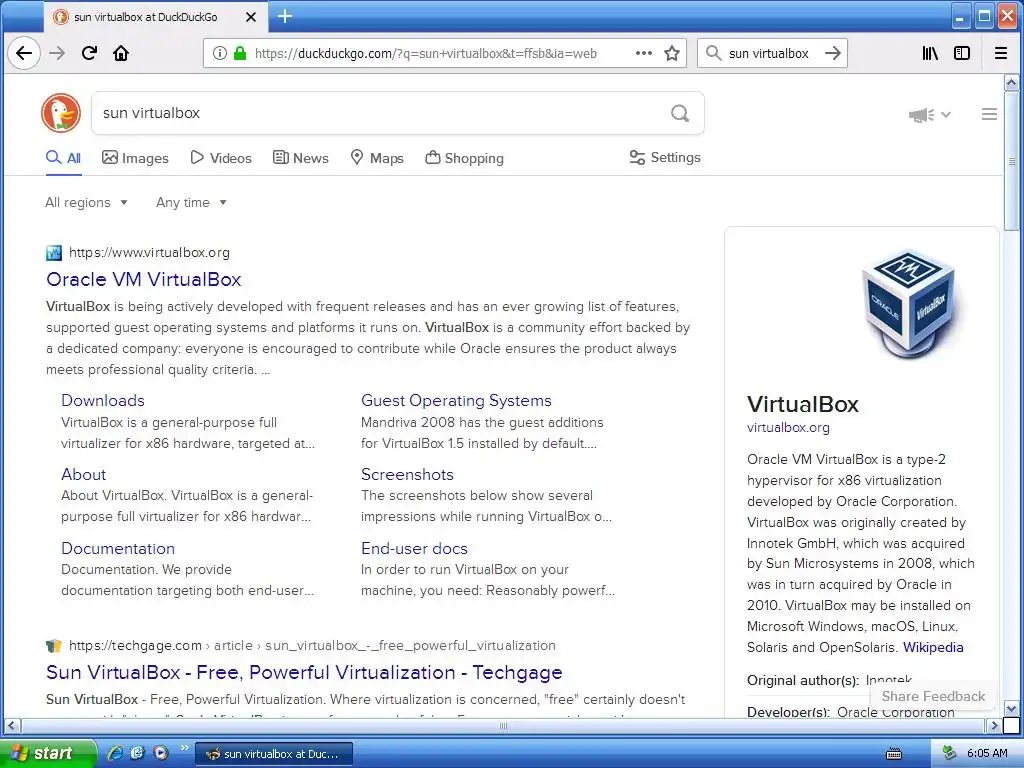This screenshot has width=1024, height=768.
Task: Open a new browser tab
Action: coord(285,16)
